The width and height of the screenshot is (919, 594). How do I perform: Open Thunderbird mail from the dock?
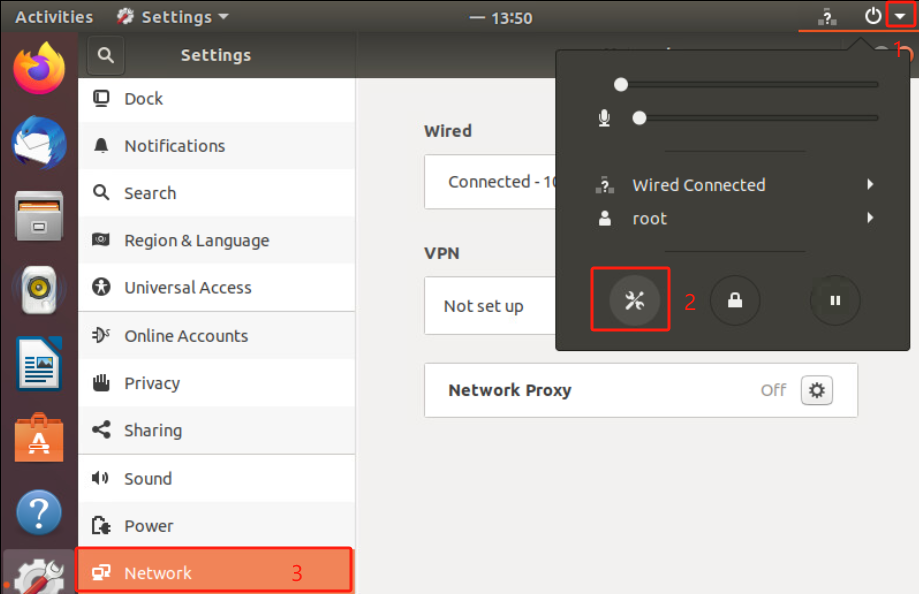pyautogui.click(x=39, y=142)
